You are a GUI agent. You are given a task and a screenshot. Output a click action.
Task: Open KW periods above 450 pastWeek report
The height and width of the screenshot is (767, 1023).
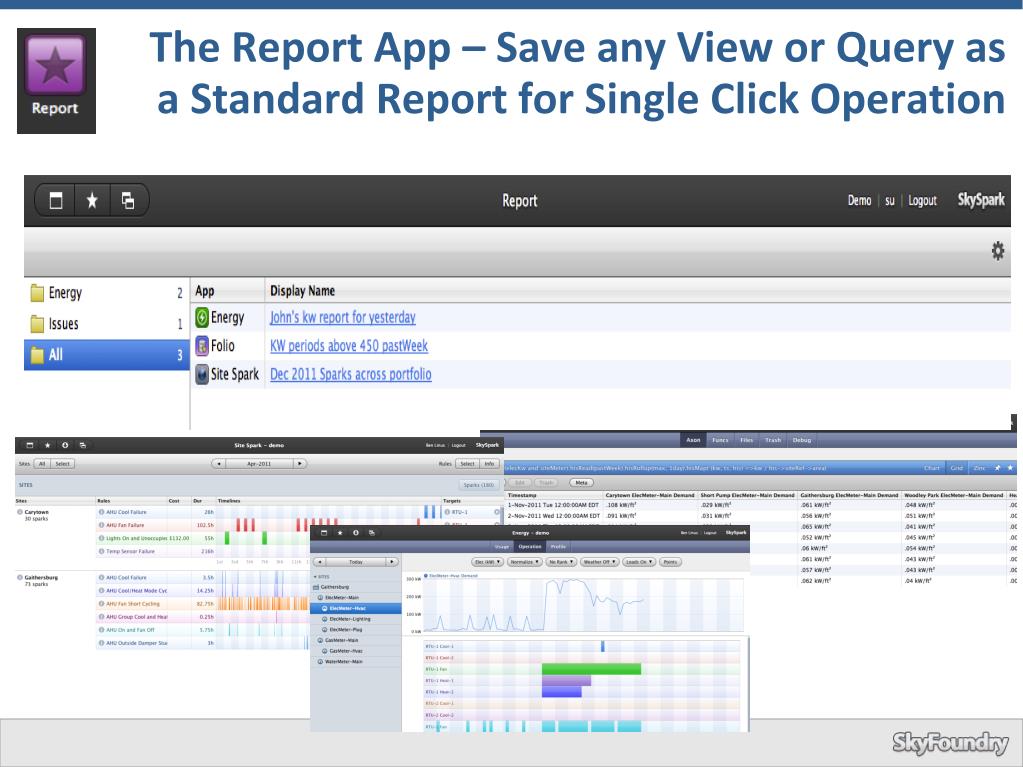tap(349, 346)
